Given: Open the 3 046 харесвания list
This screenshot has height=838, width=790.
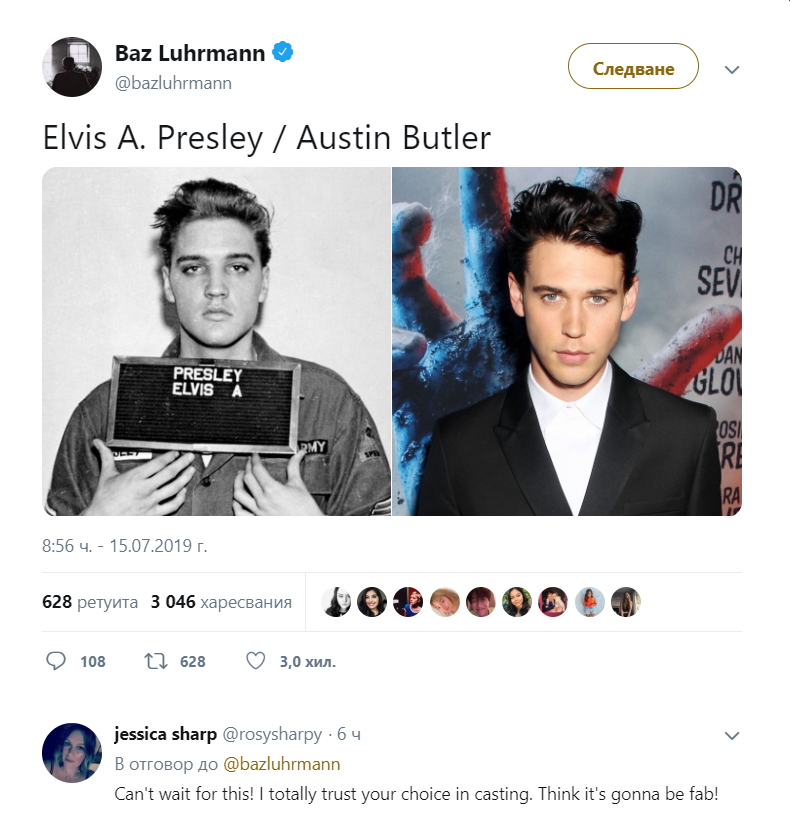Looking at the screenshot, I should 221,602.
